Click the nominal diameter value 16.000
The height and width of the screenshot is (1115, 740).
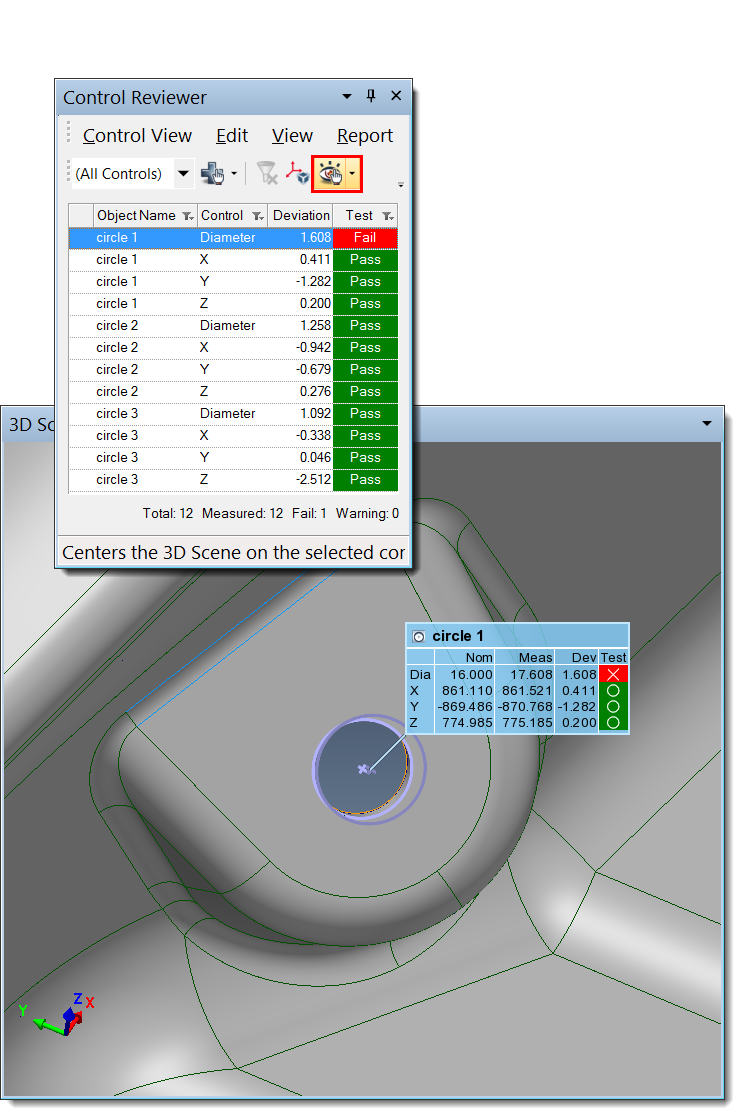point(471,674)
